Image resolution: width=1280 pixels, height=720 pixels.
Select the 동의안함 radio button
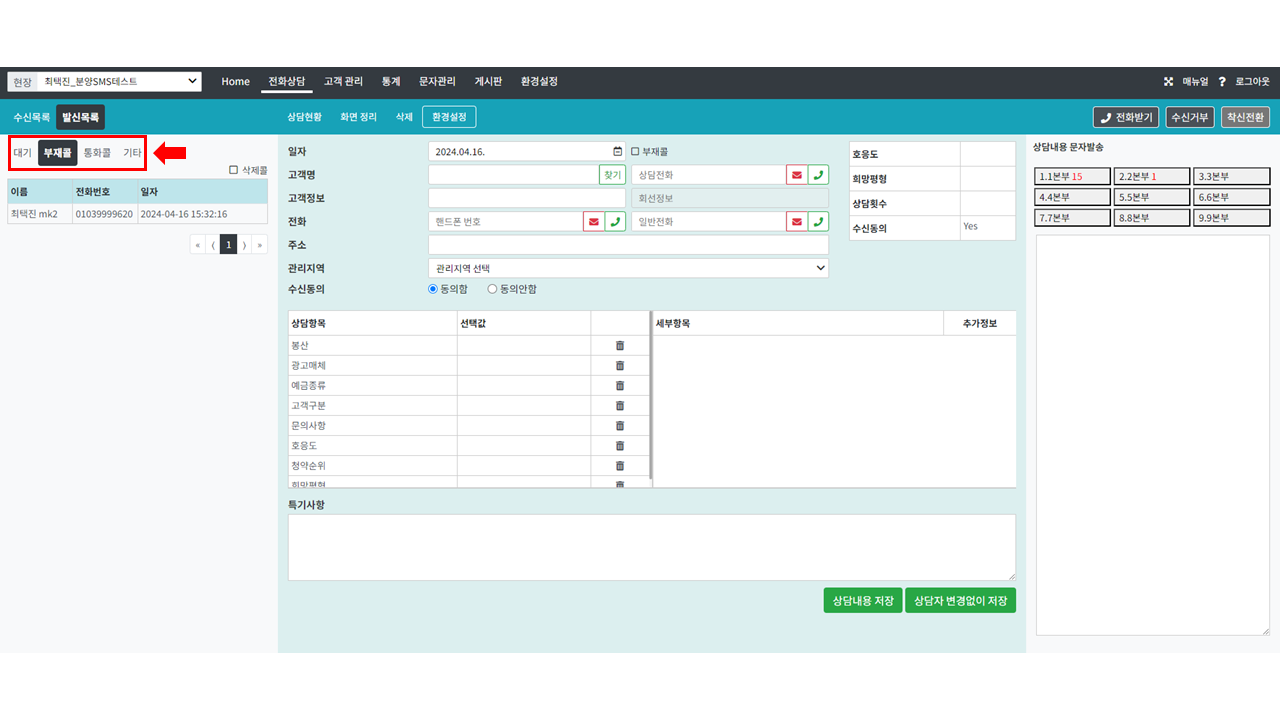point(492,289)
